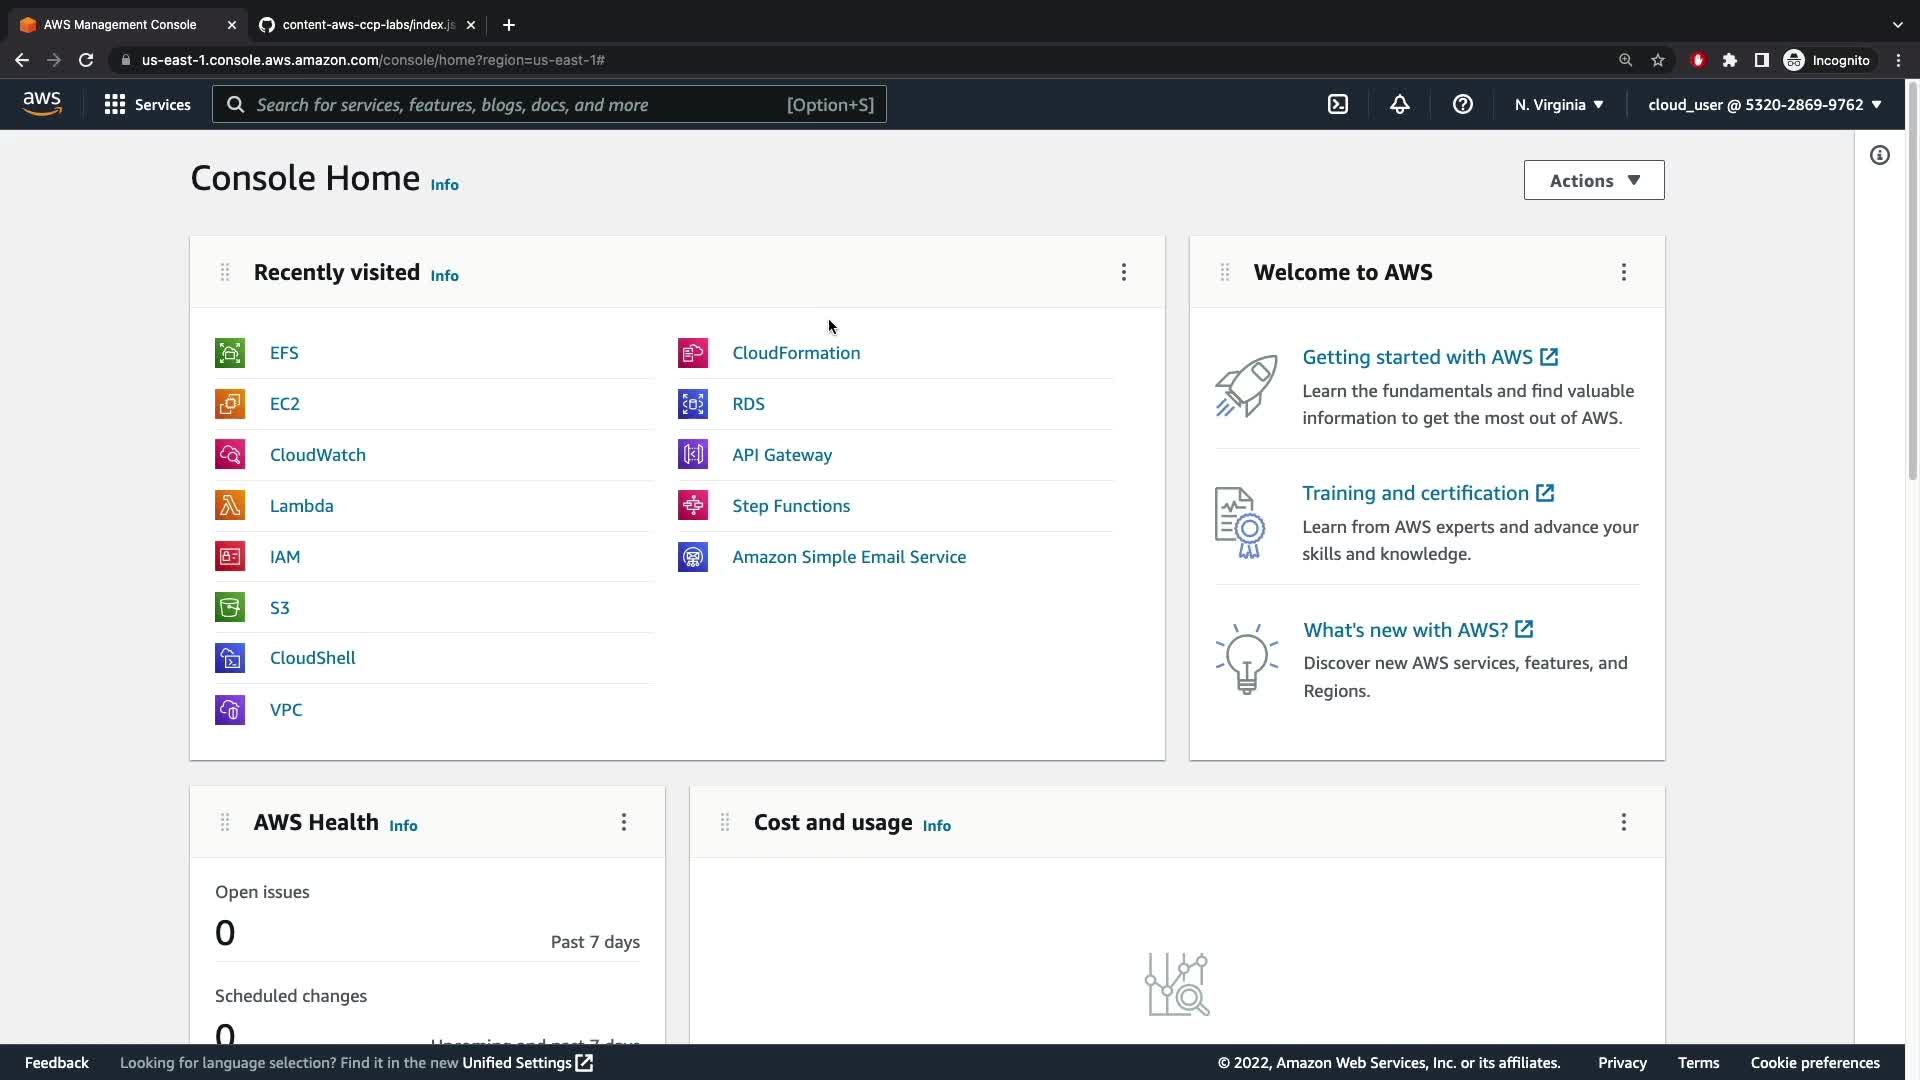The image size is (1920, 1080).
Task: Click the notifications bell icon
Action: (1400, 104)
